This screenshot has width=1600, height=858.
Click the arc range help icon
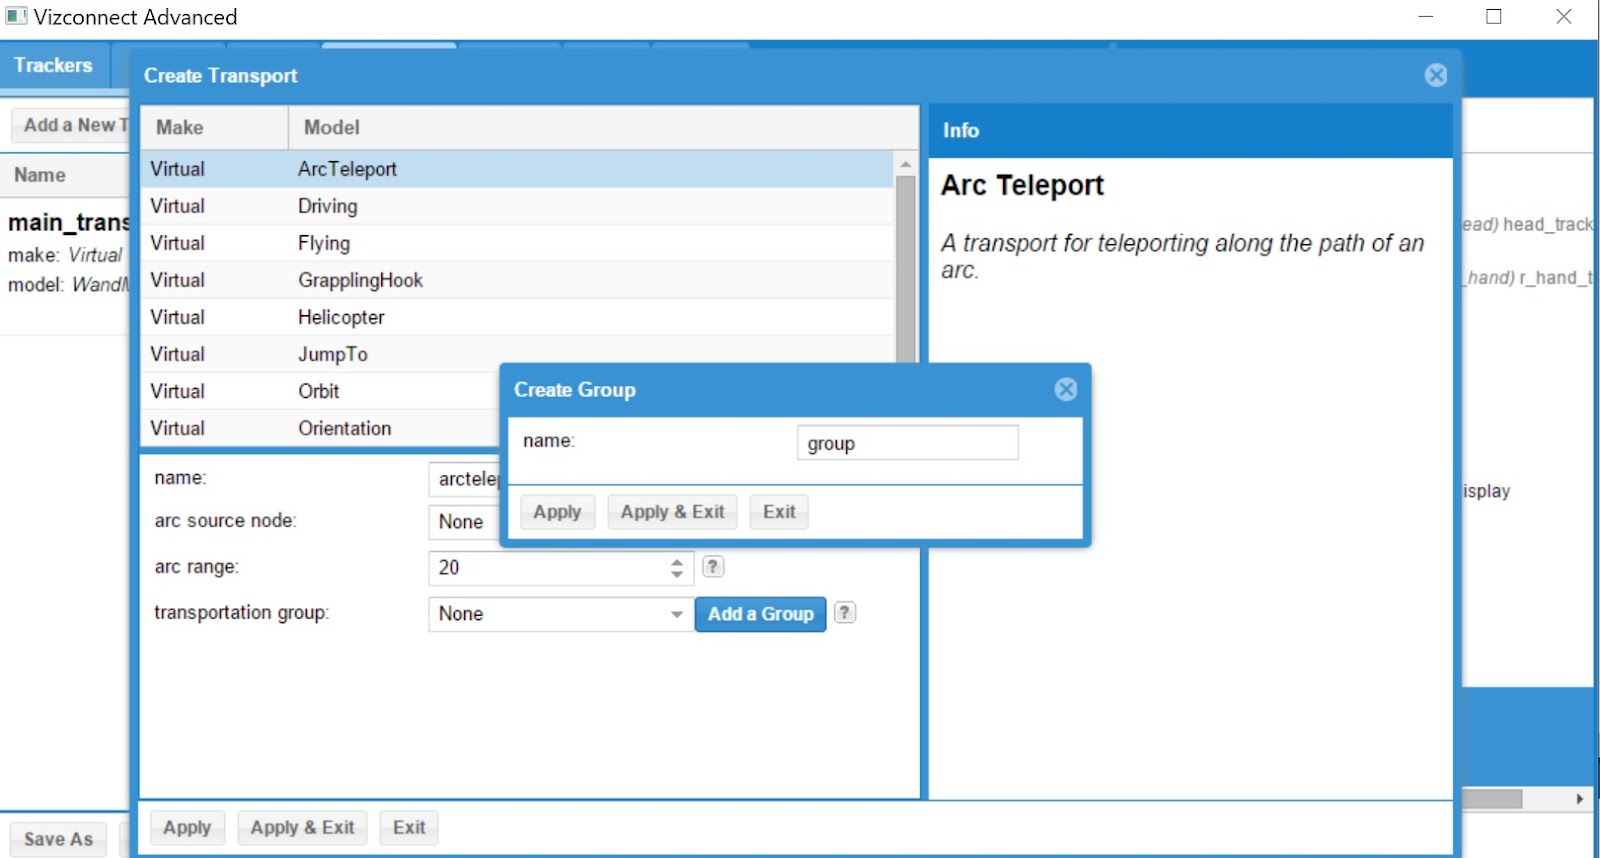click(713, 566)
